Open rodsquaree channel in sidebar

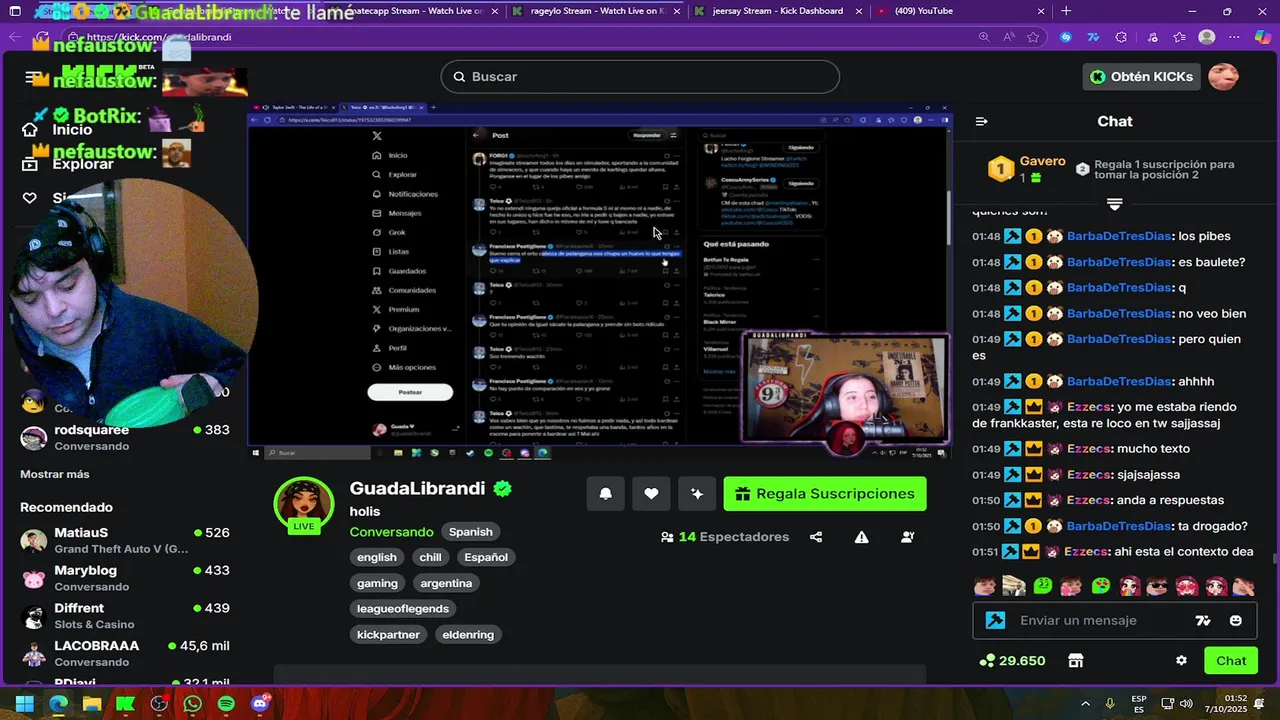pos(125,437)
